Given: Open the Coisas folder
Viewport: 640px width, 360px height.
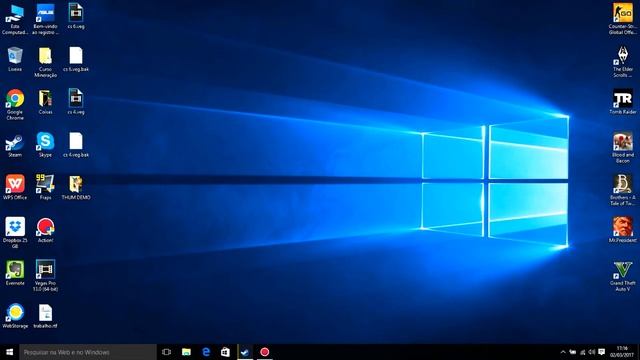Looking at the screenshot, I should [45, 102].
